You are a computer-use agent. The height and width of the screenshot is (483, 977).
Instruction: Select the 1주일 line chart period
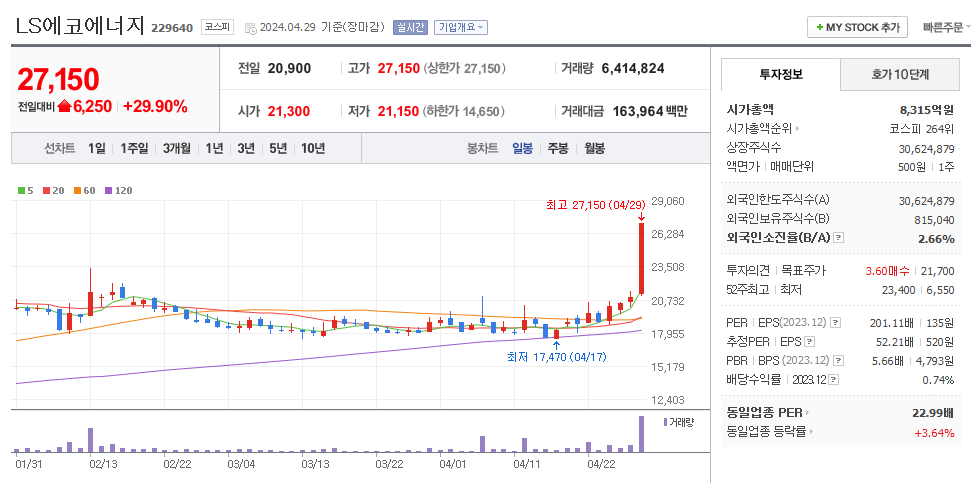click(x=134, y=148)
